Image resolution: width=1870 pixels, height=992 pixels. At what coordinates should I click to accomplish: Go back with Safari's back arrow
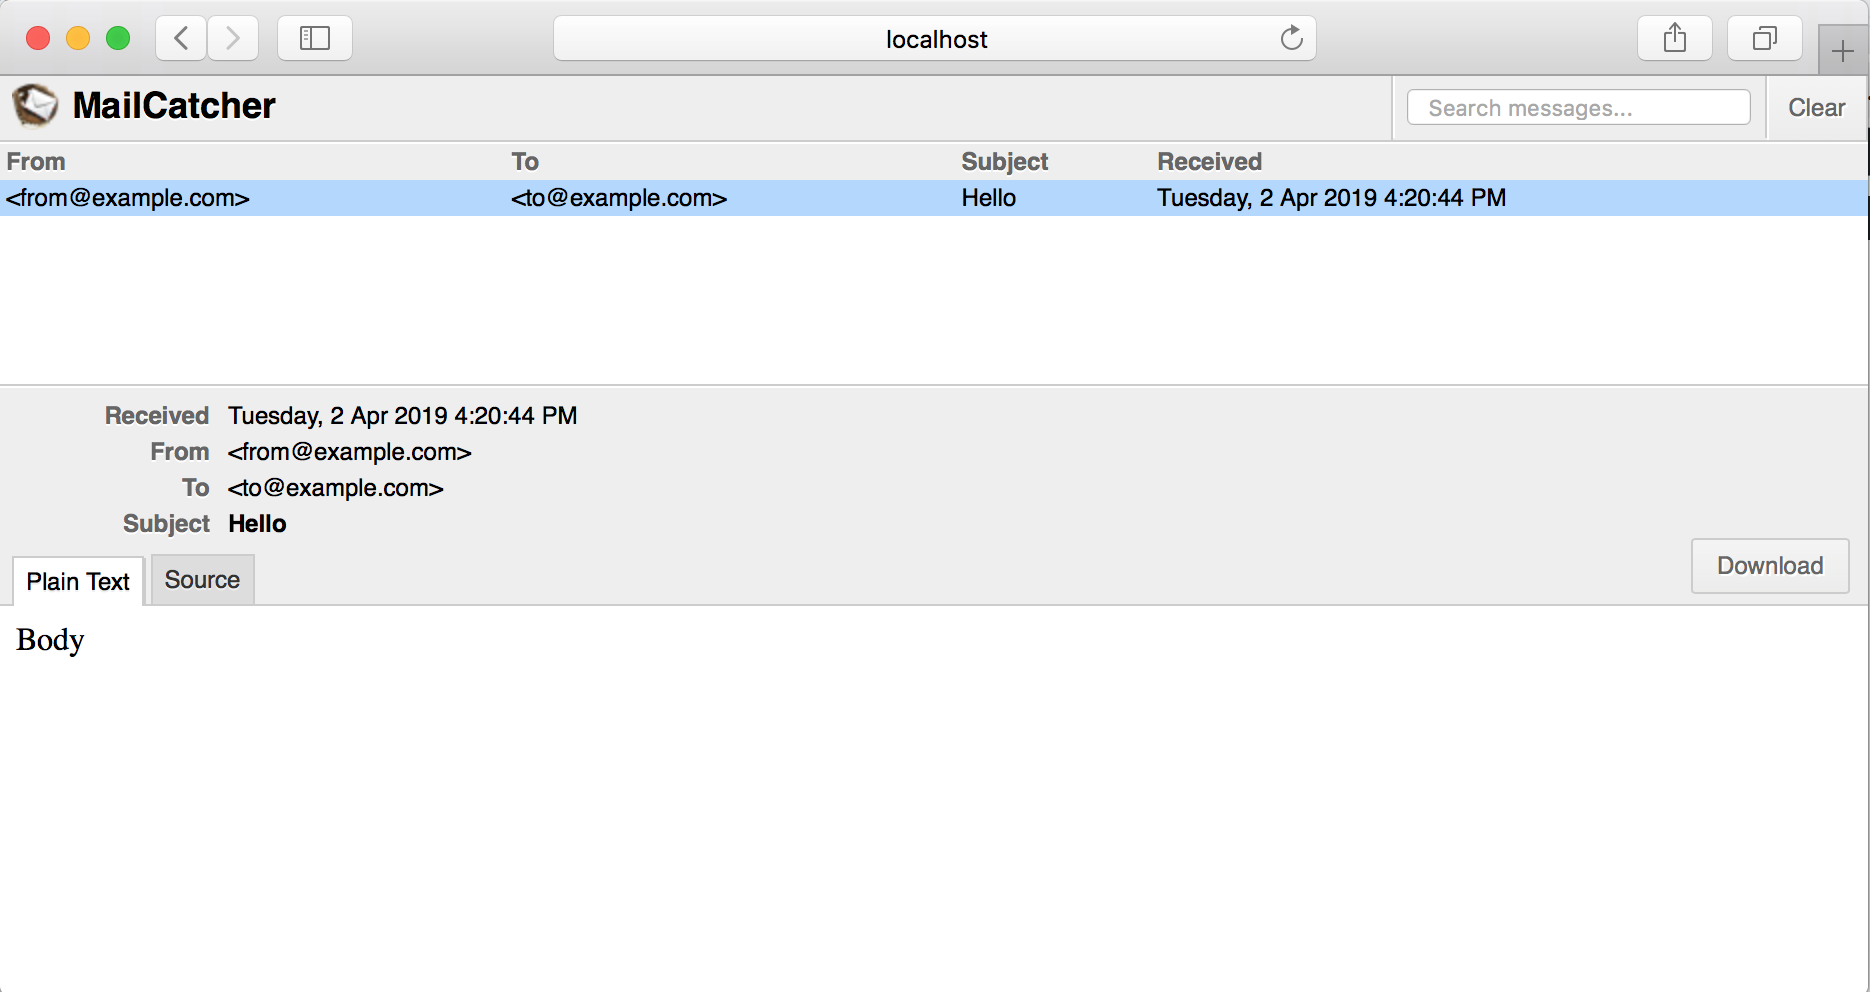click(x=181, y=39)
